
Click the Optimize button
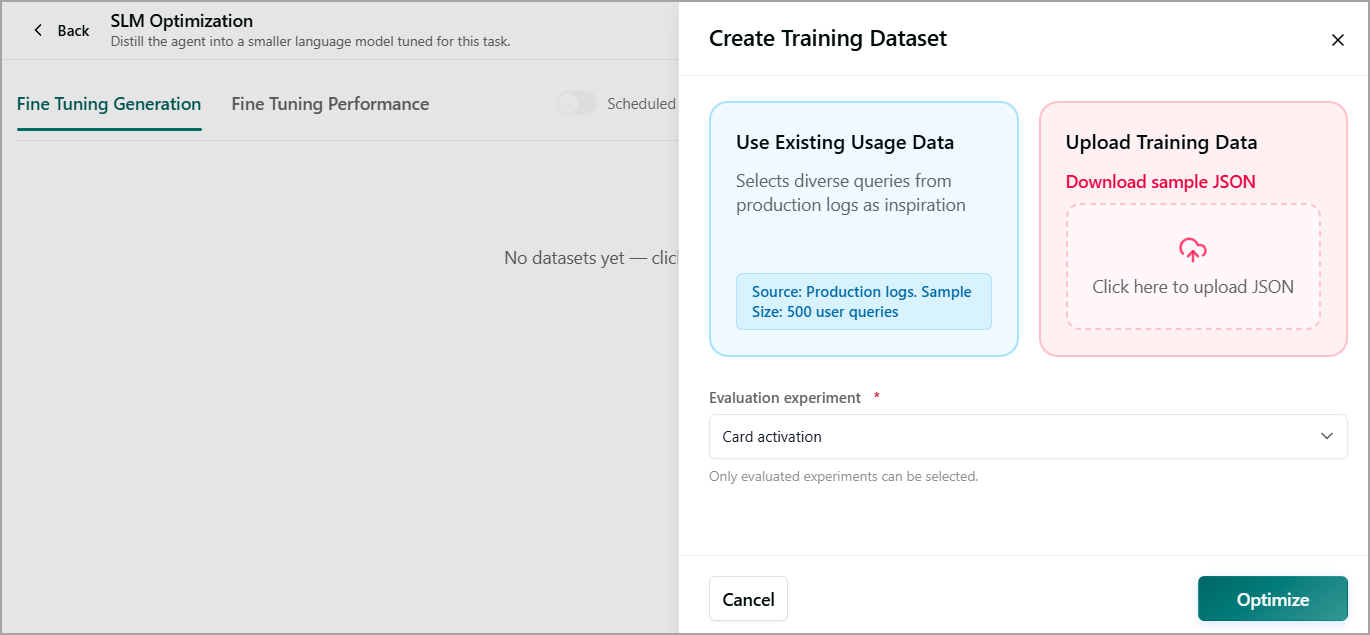pyautogui.click(x=1273, y=599)
